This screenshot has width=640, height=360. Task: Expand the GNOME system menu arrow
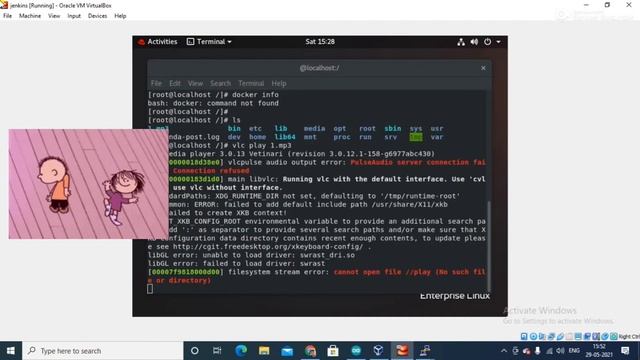[x=498, y=42]
